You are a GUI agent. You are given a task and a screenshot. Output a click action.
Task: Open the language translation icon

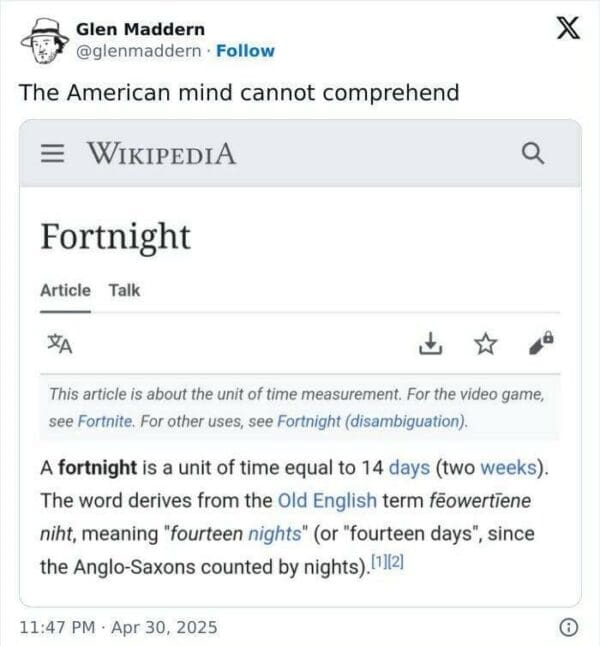(x=60, y=344)
